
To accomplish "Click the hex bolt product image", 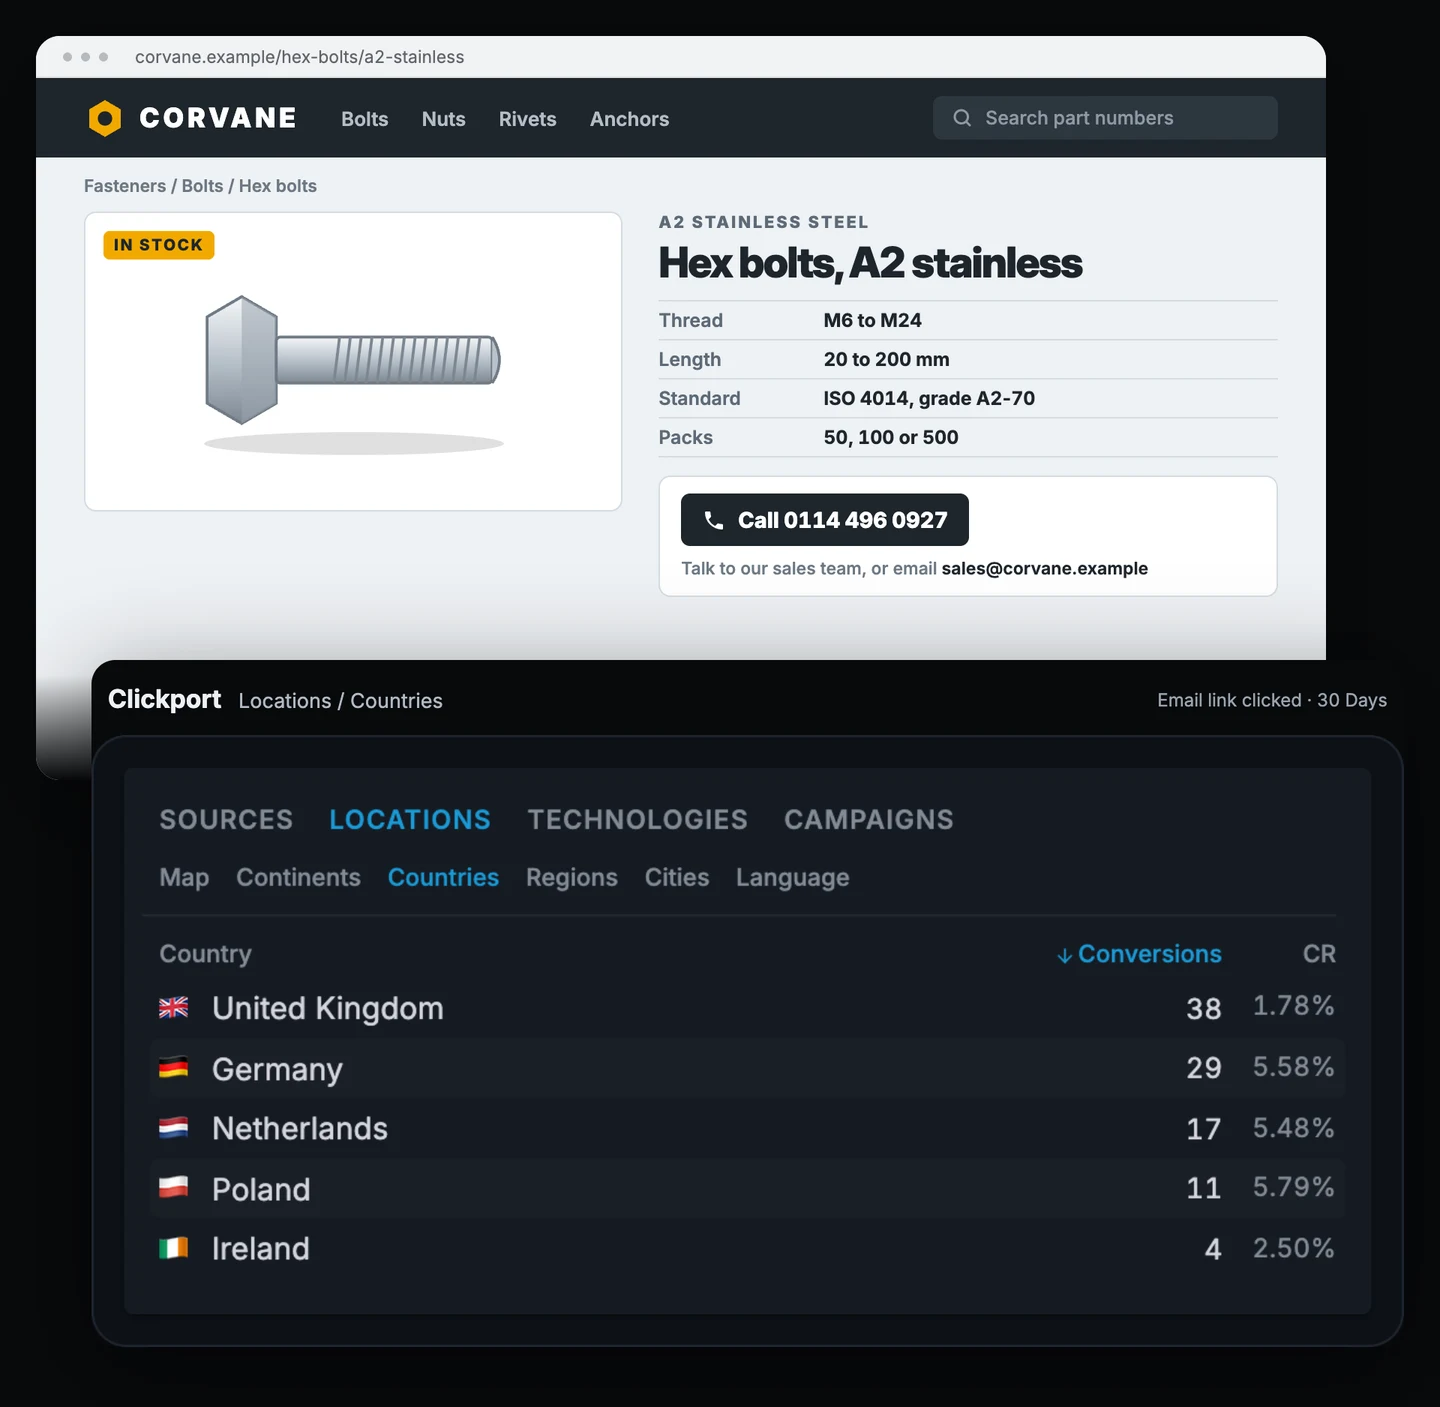I will coord(353,362).
